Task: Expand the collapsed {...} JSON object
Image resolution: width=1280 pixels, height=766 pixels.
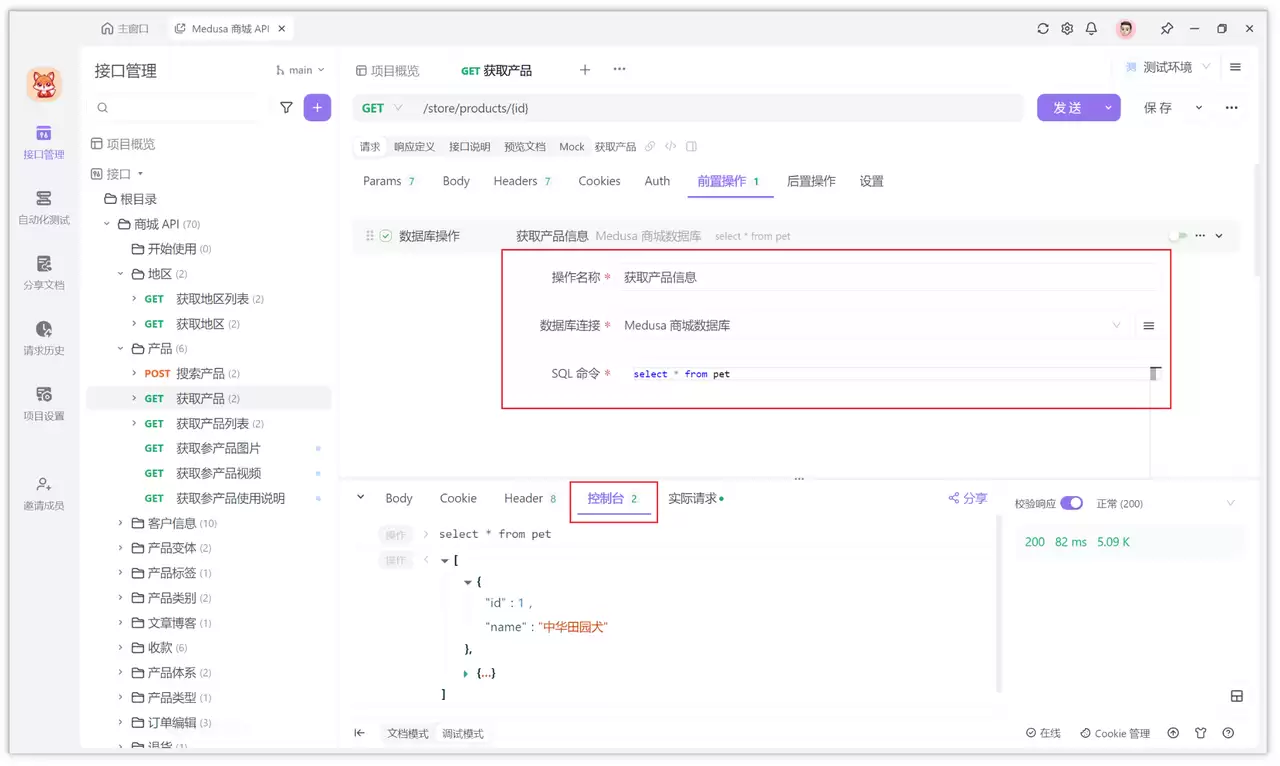Action: [x=466, y=674]
